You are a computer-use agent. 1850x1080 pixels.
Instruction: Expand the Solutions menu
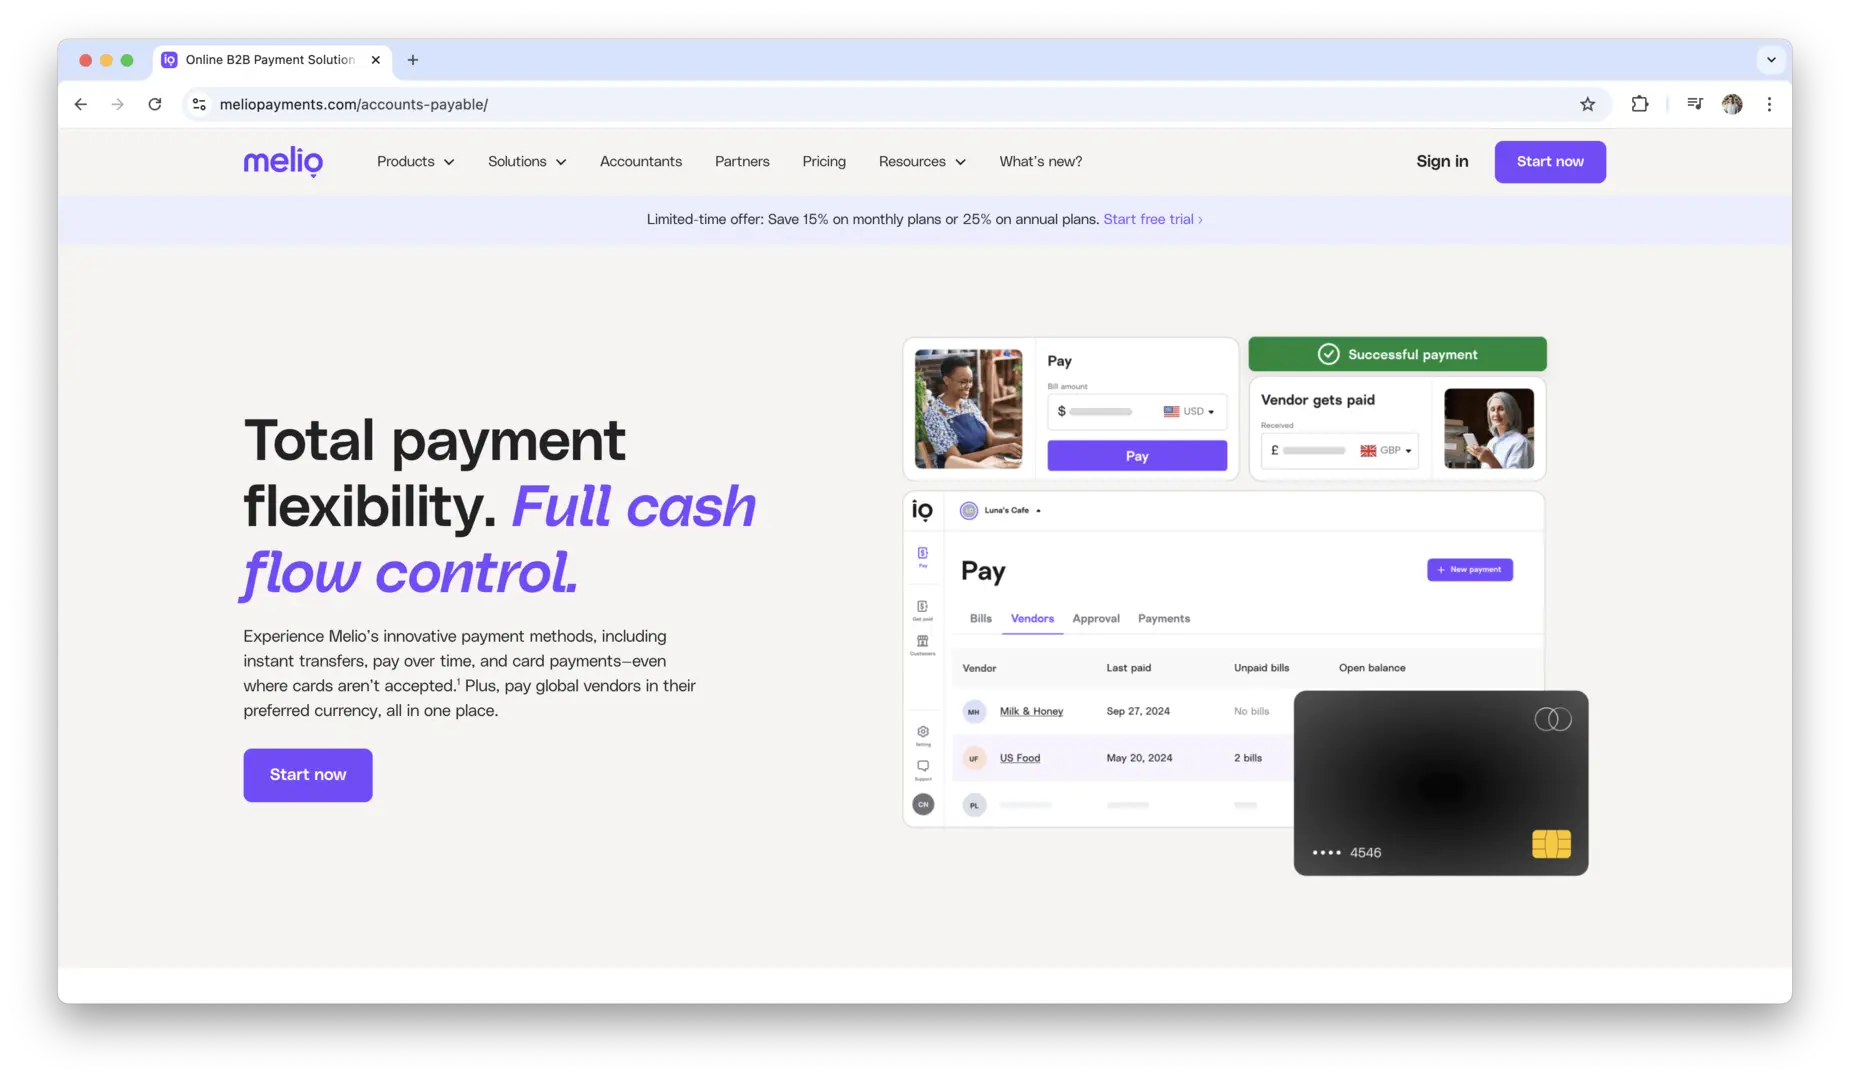527,161
